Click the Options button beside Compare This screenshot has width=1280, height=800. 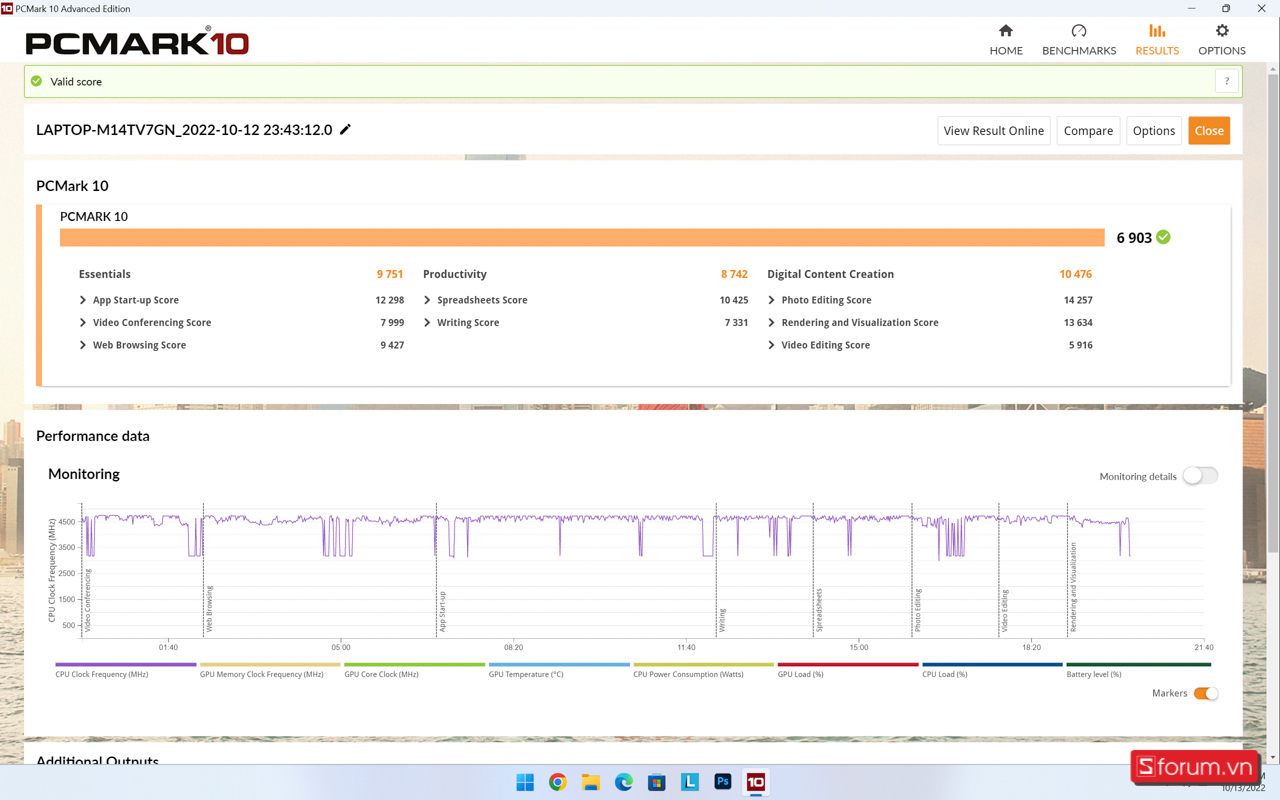click(x=1154, y=130)
